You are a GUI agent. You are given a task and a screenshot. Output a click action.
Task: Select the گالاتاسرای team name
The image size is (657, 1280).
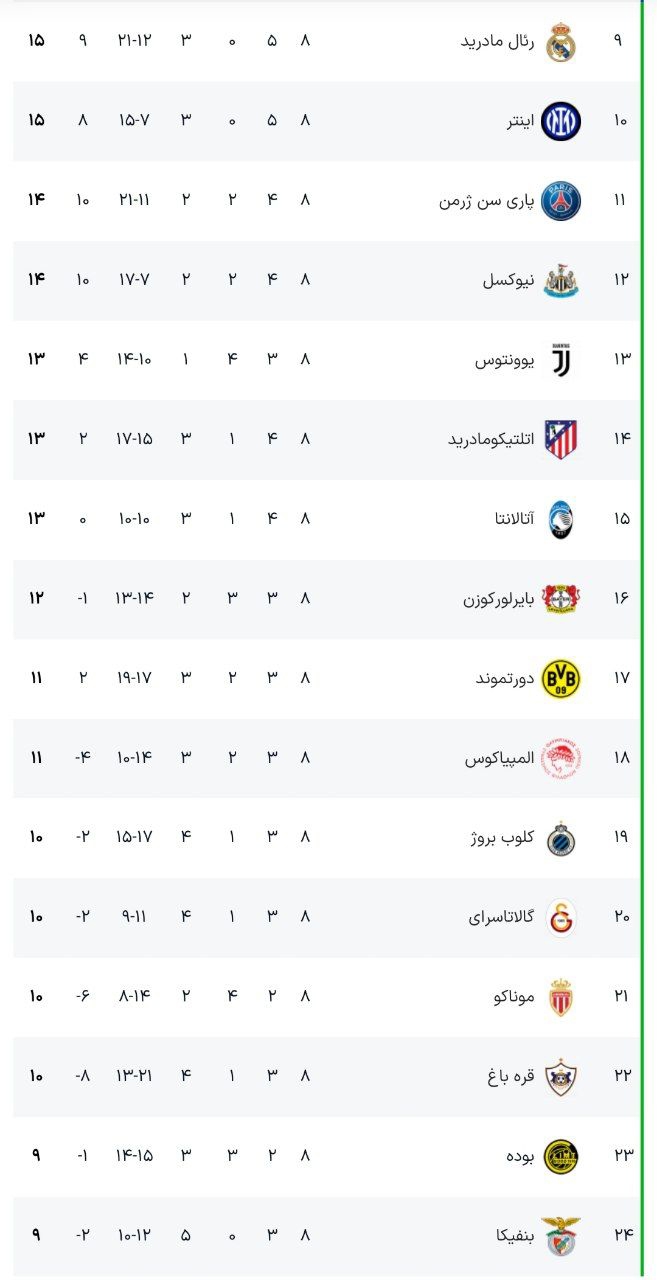point(501,917)
